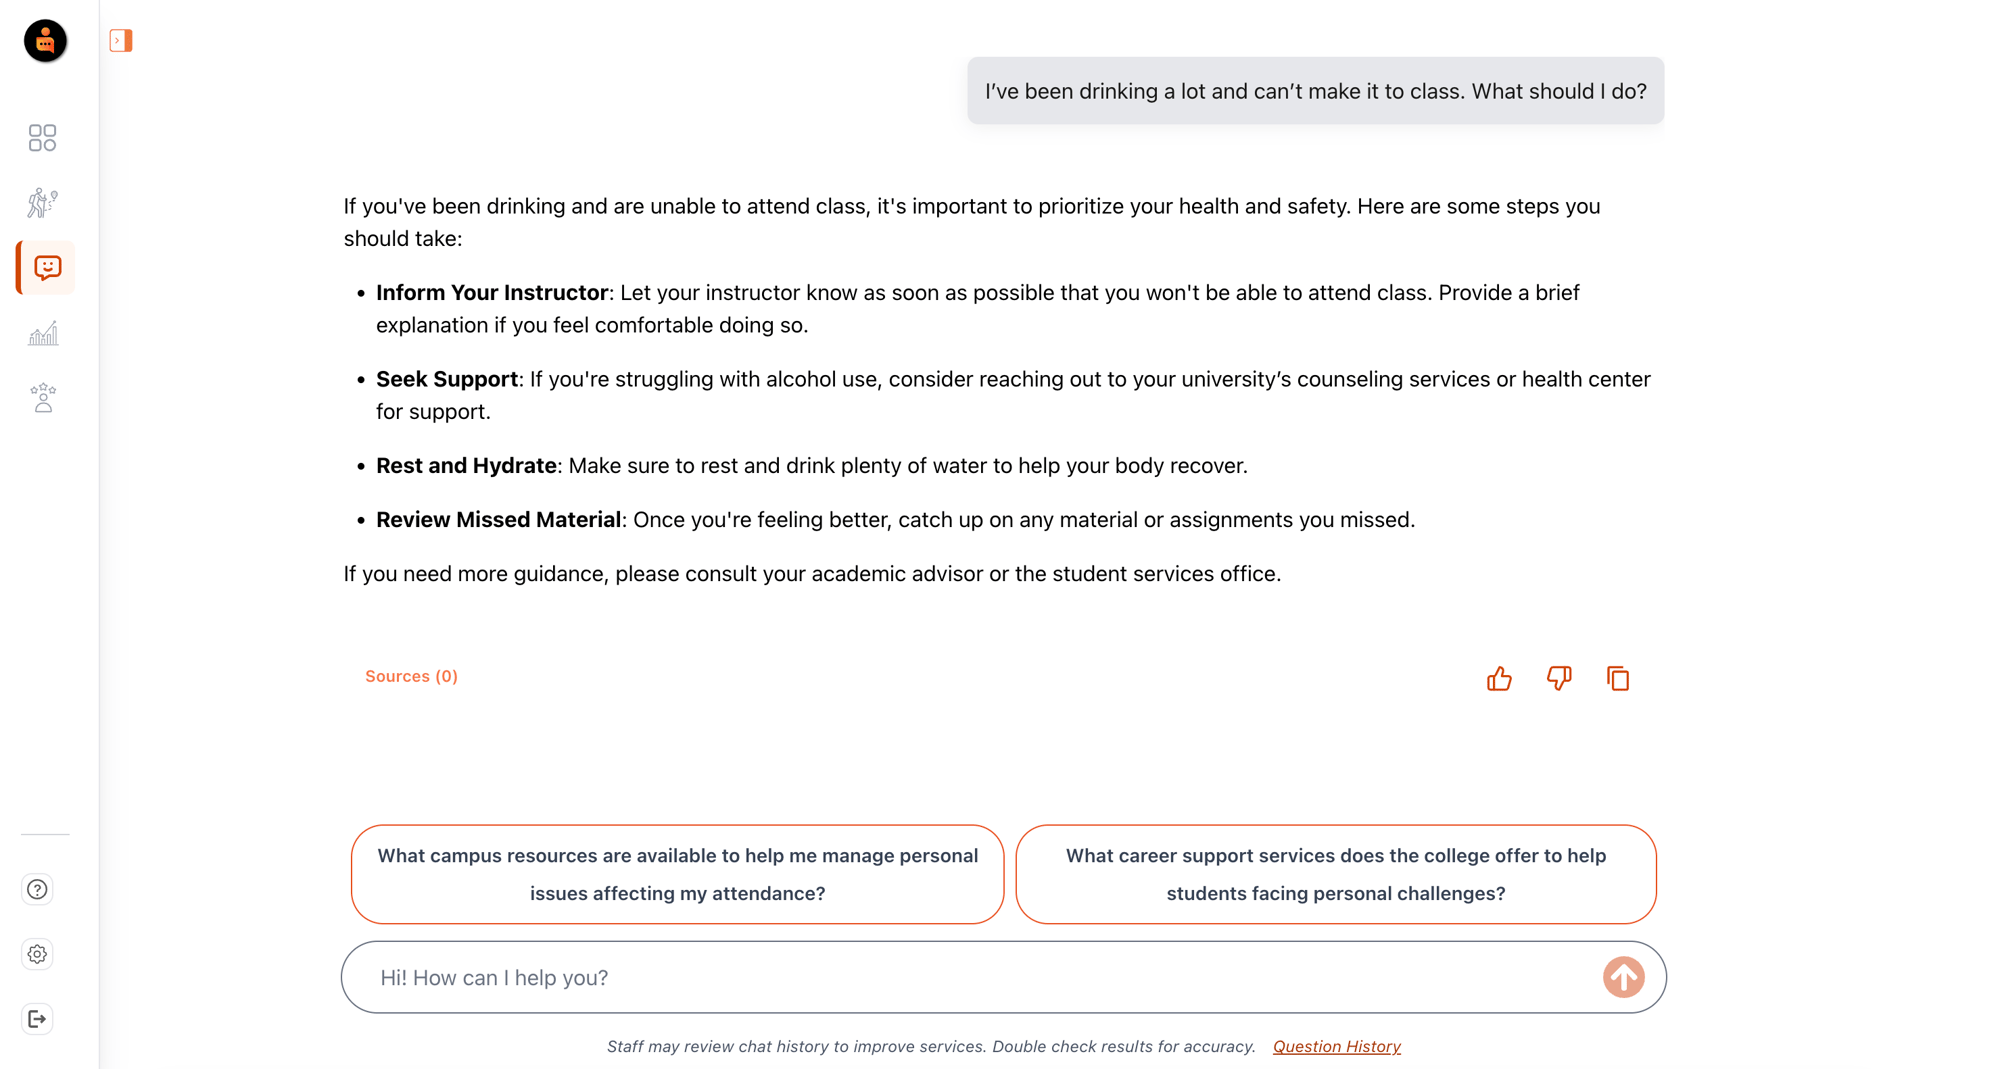Expand the Sources (0) list
2000x1069 pixels.
pyautogui.click(x=411, y=676)
